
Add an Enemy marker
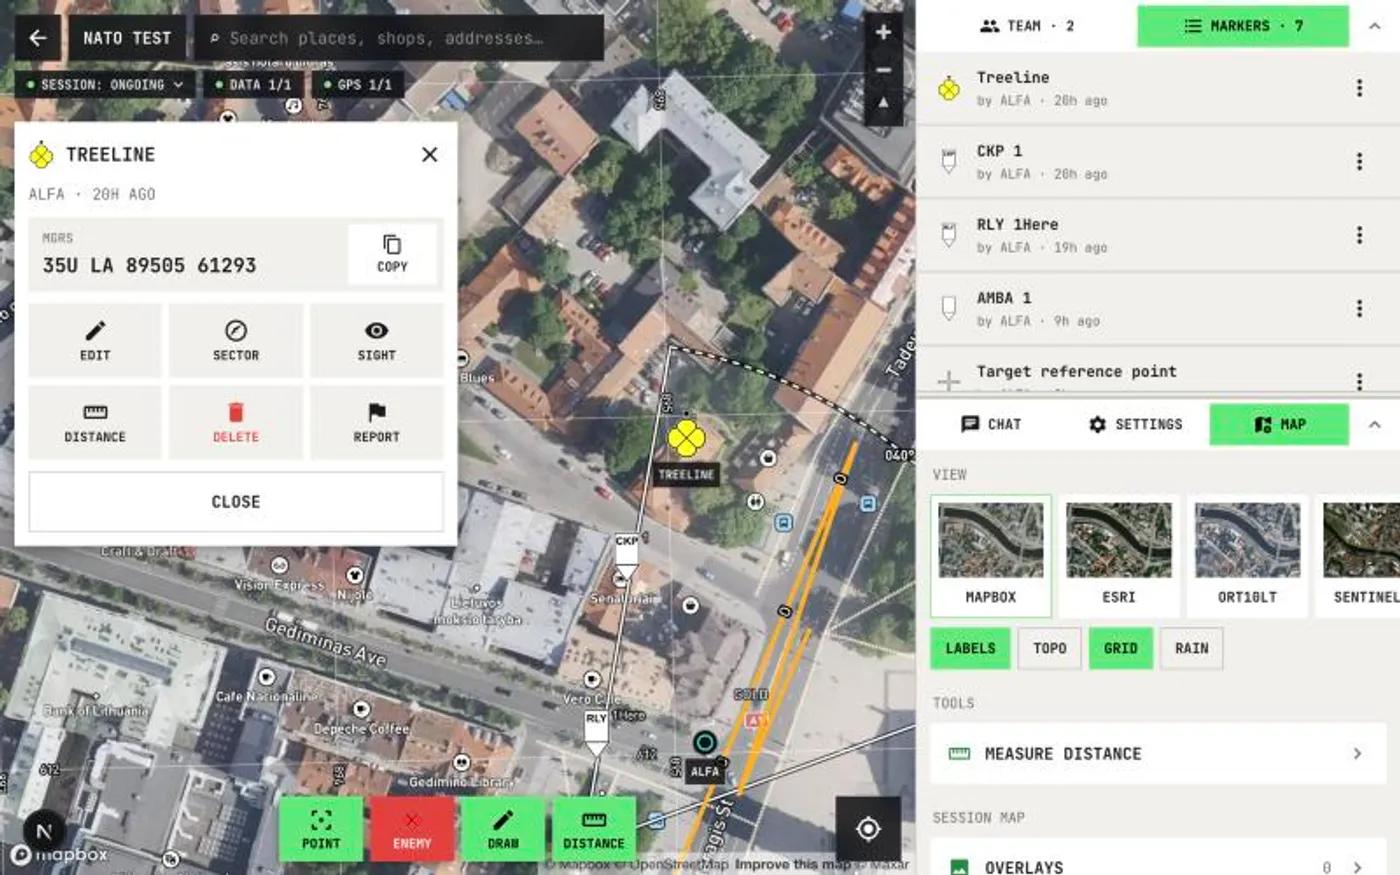412,829
